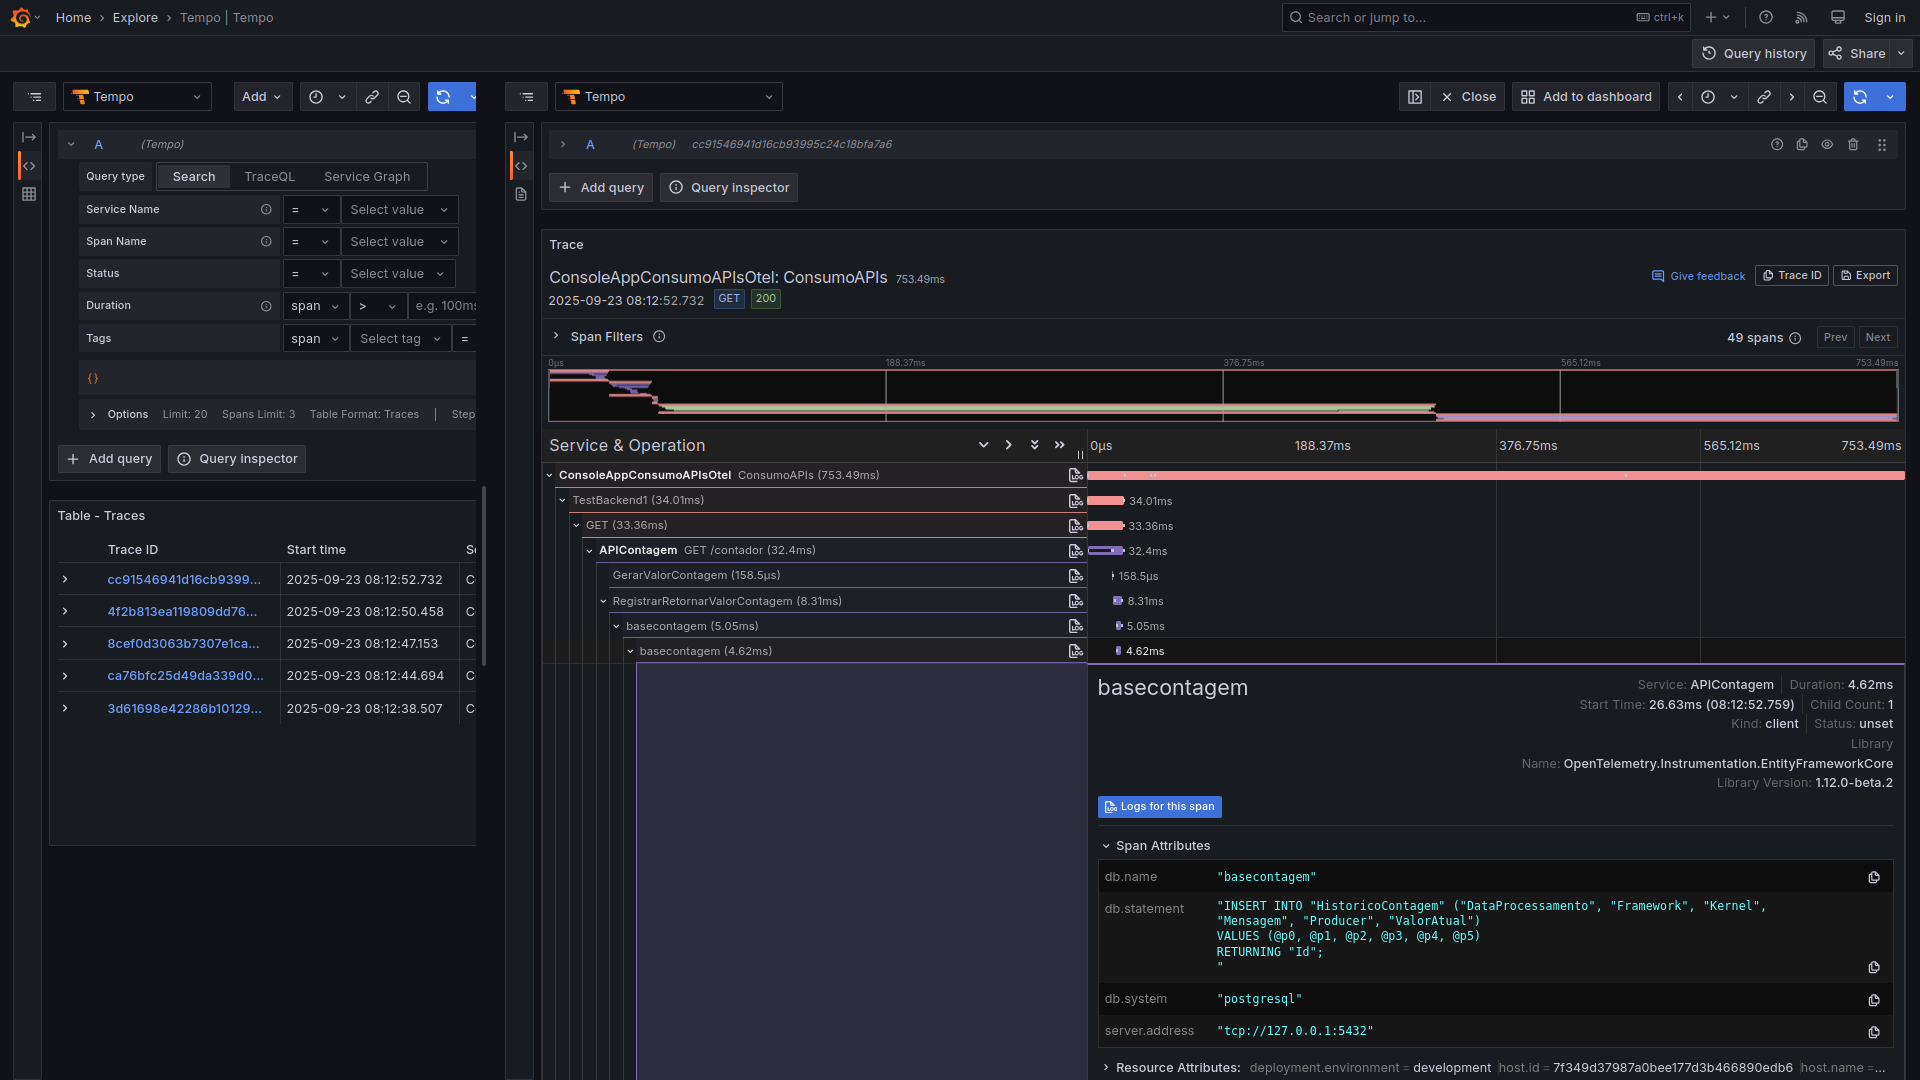Click the trace minimap overview
Screen dimensions: 1920x1080
point(1222,395)
